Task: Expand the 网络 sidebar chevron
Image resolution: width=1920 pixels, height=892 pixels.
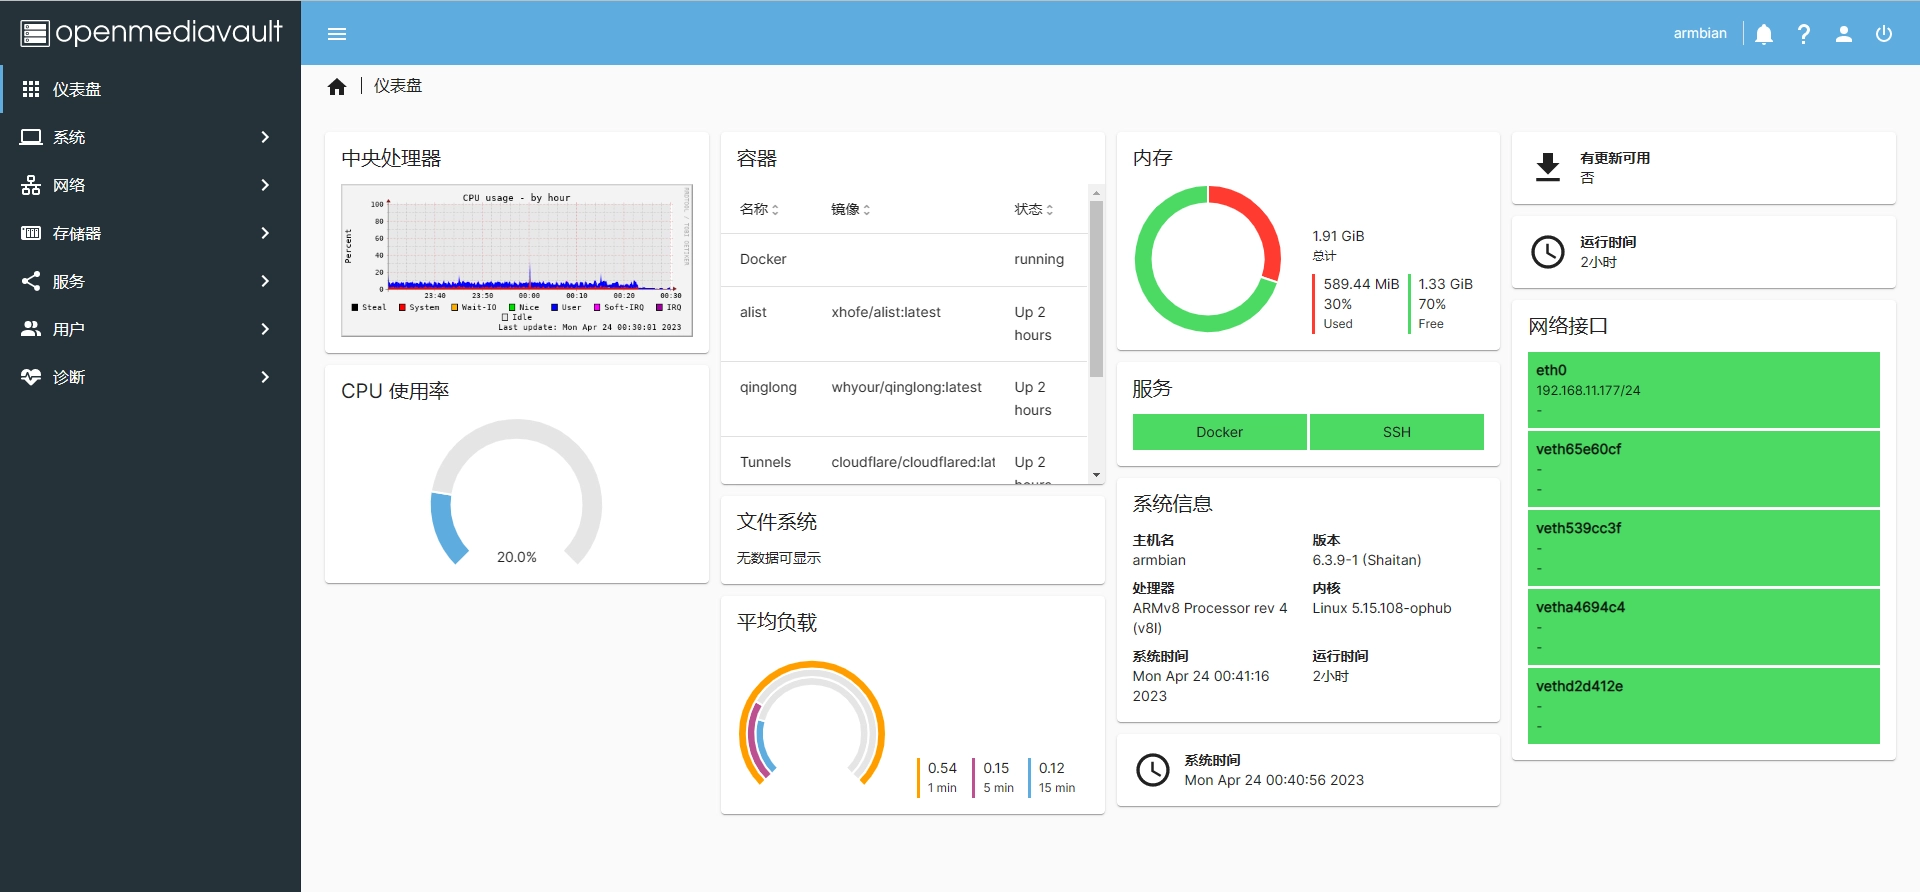Action: click(265, 185)
